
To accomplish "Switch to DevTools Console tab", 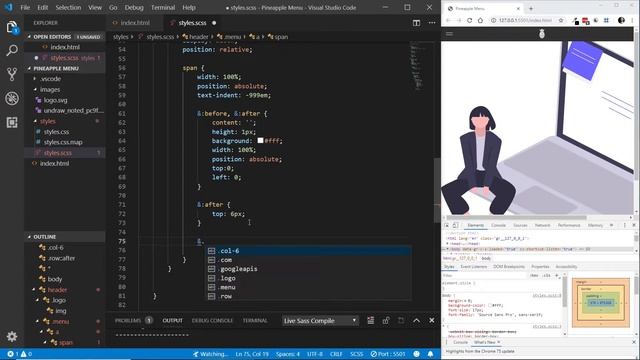I will pyautogui.click(x=498, y=225).
